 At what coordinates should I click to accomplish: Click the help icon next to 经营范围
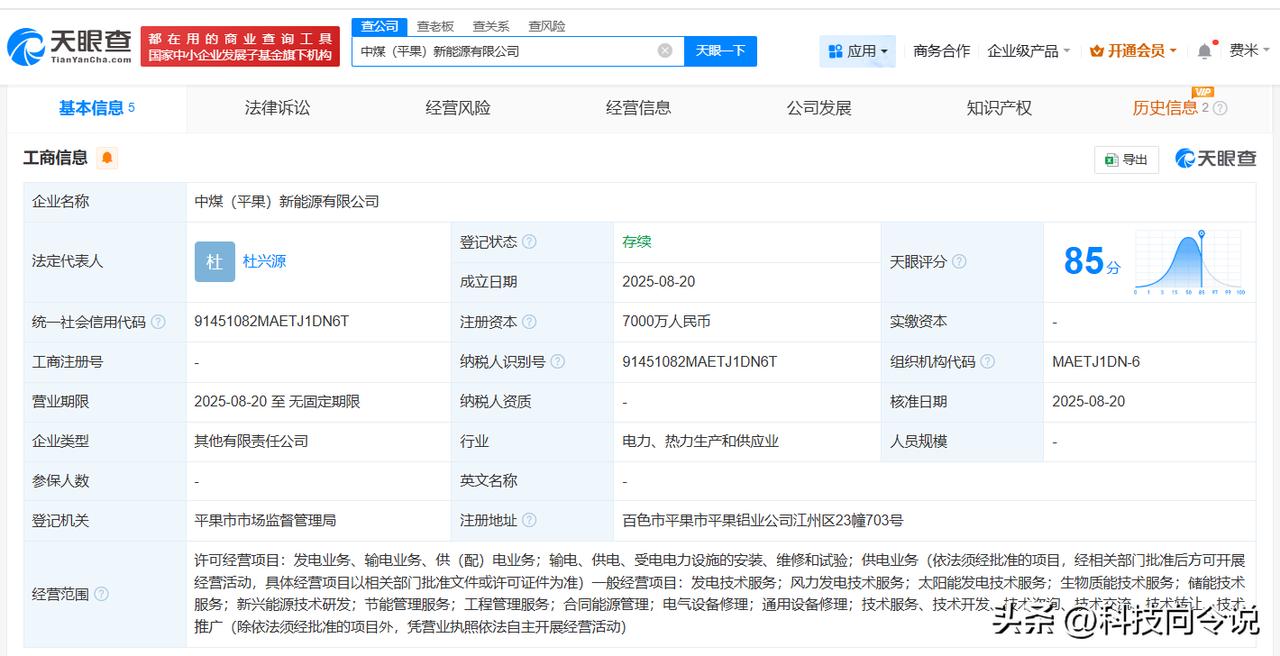pos(101,594)
